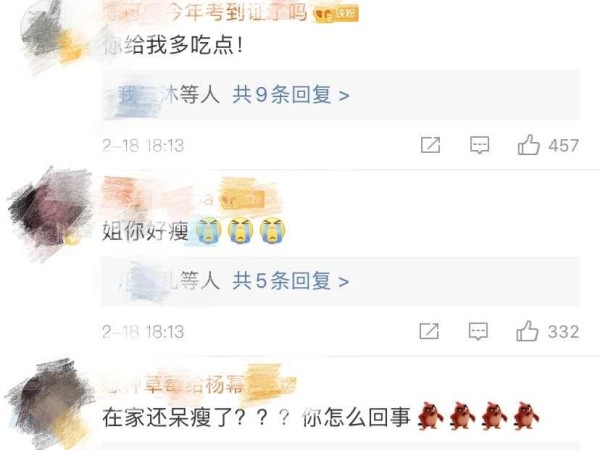Reply to the "你给我多吃点" comment
Image resolution: width=600 pixels, height=450 pixels.
pyautogui.click(x=479, y=145)
